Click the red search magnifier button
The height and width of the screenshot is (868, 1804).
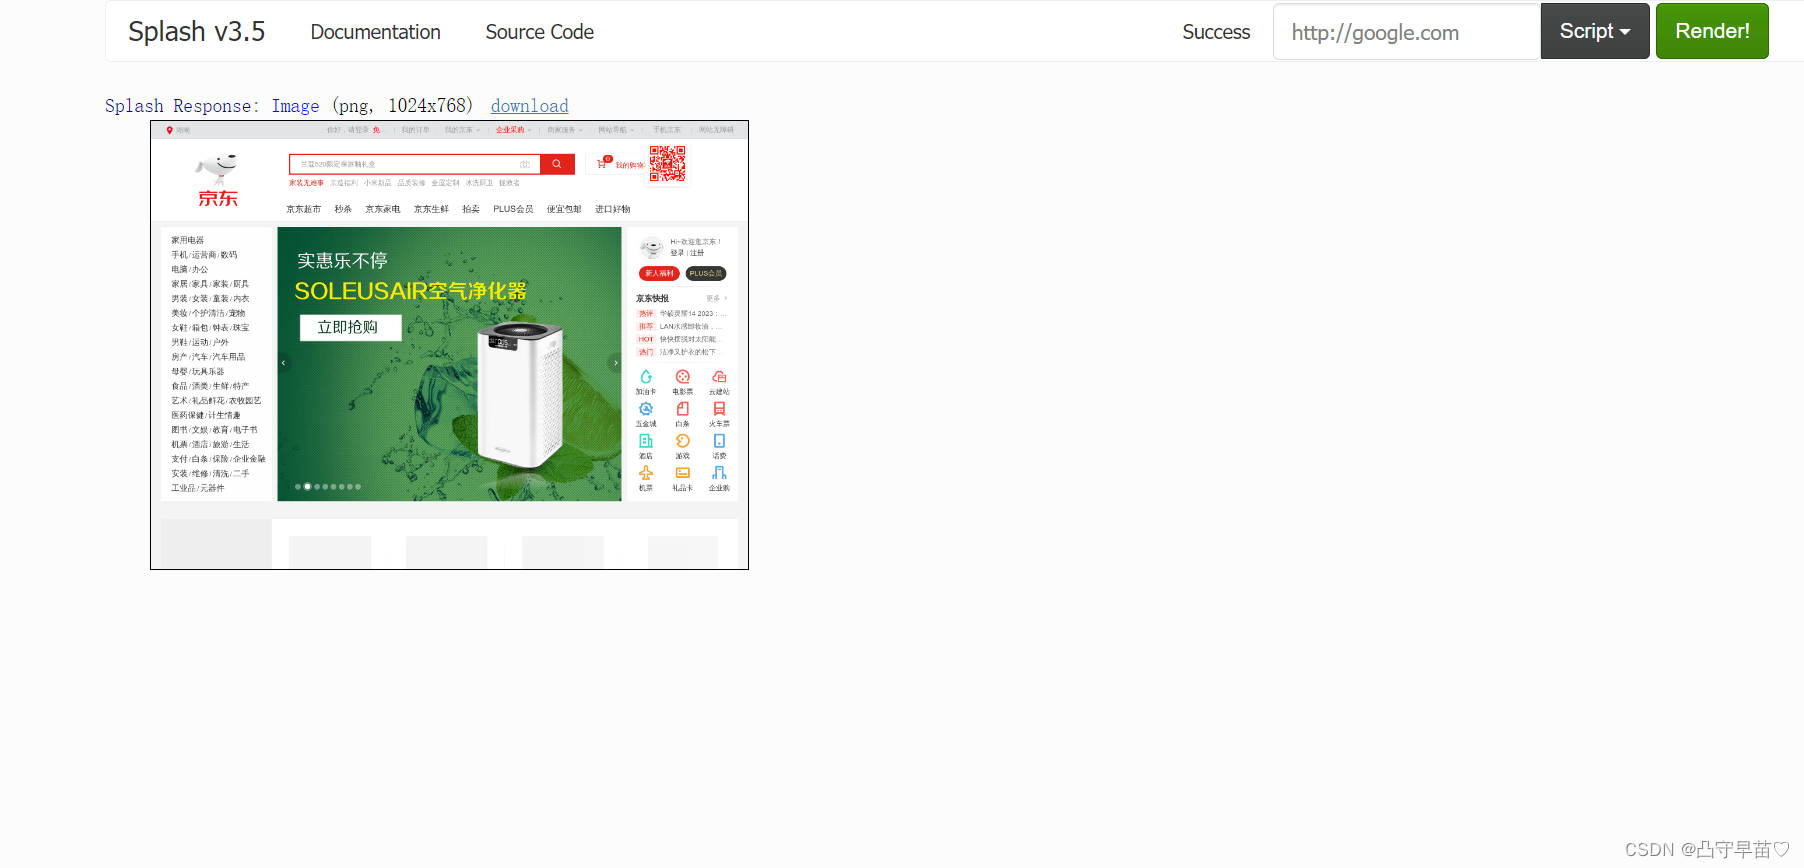557,164
